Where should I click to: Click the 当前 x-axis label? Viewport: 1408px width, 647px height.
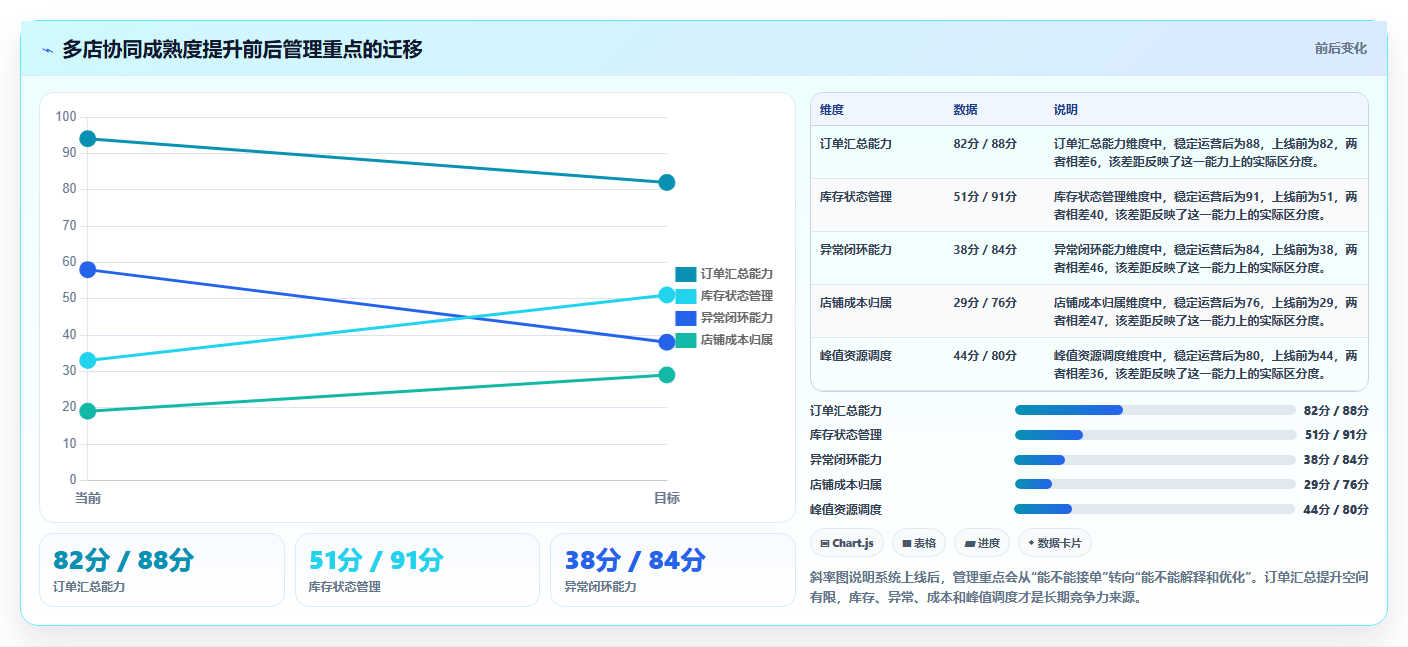point(88,498)
